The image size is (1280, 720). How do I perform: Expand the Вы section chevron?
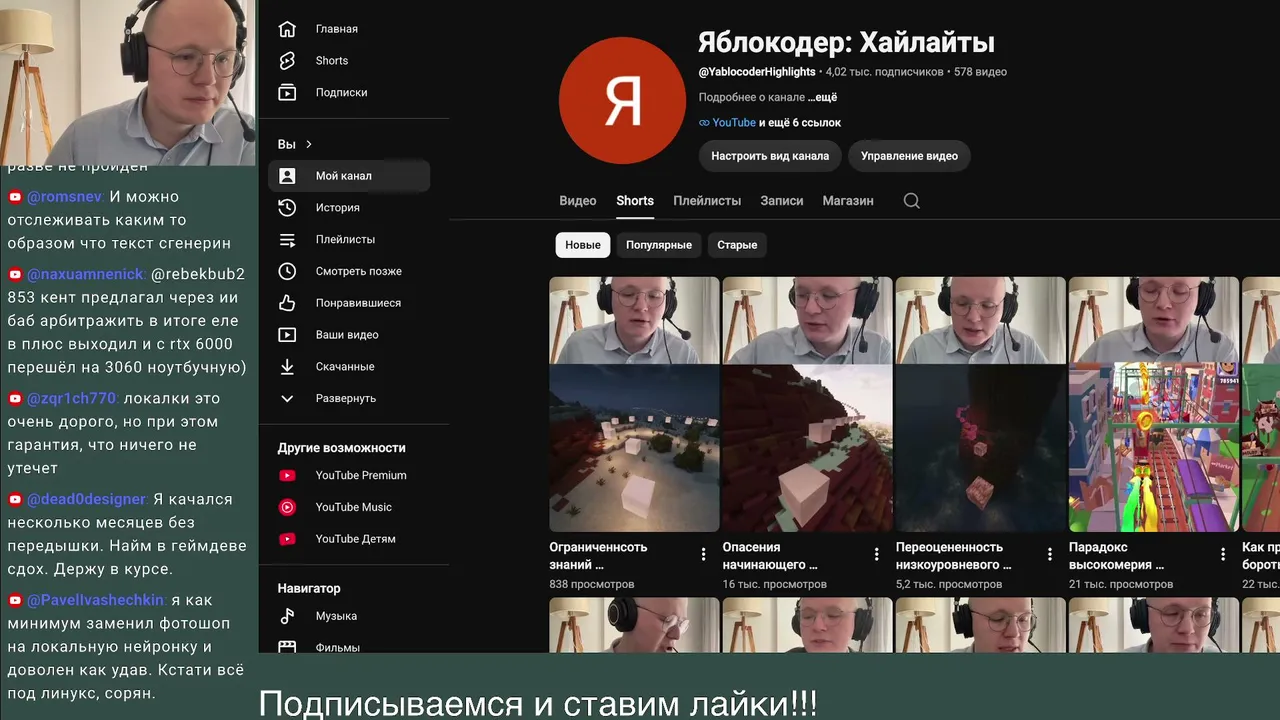(x=309, y=144)
